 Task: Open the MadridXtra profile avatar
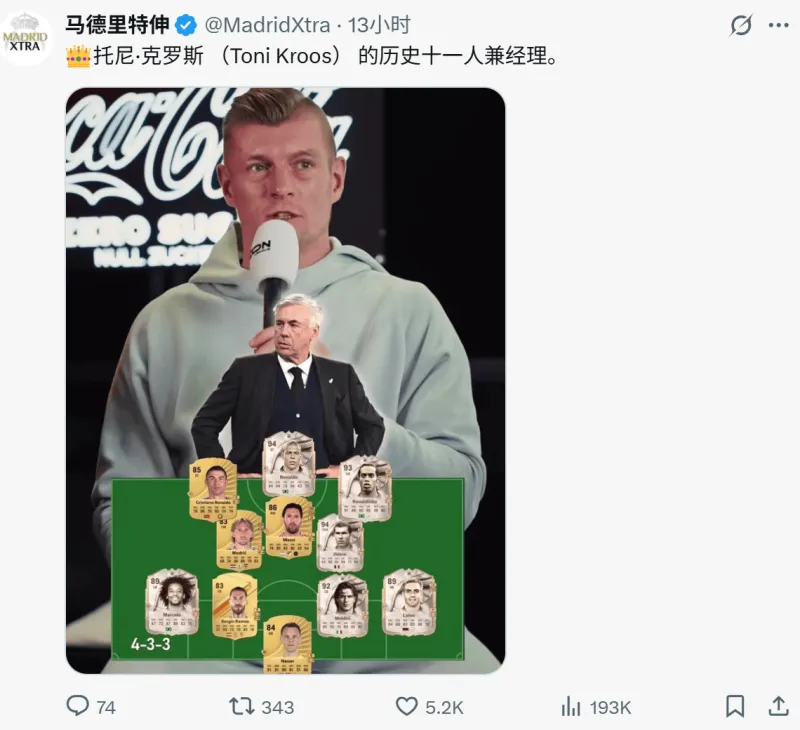(25, 39)
